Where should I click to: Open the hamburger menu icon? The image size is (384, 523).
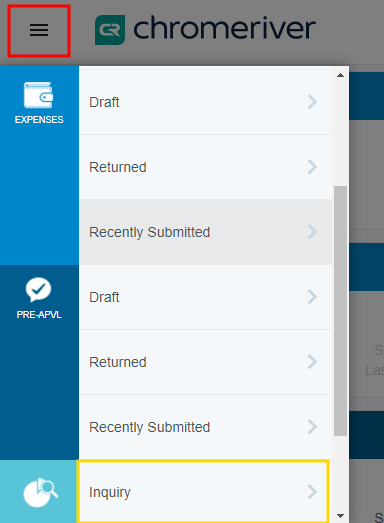click(x=39, y=30)
